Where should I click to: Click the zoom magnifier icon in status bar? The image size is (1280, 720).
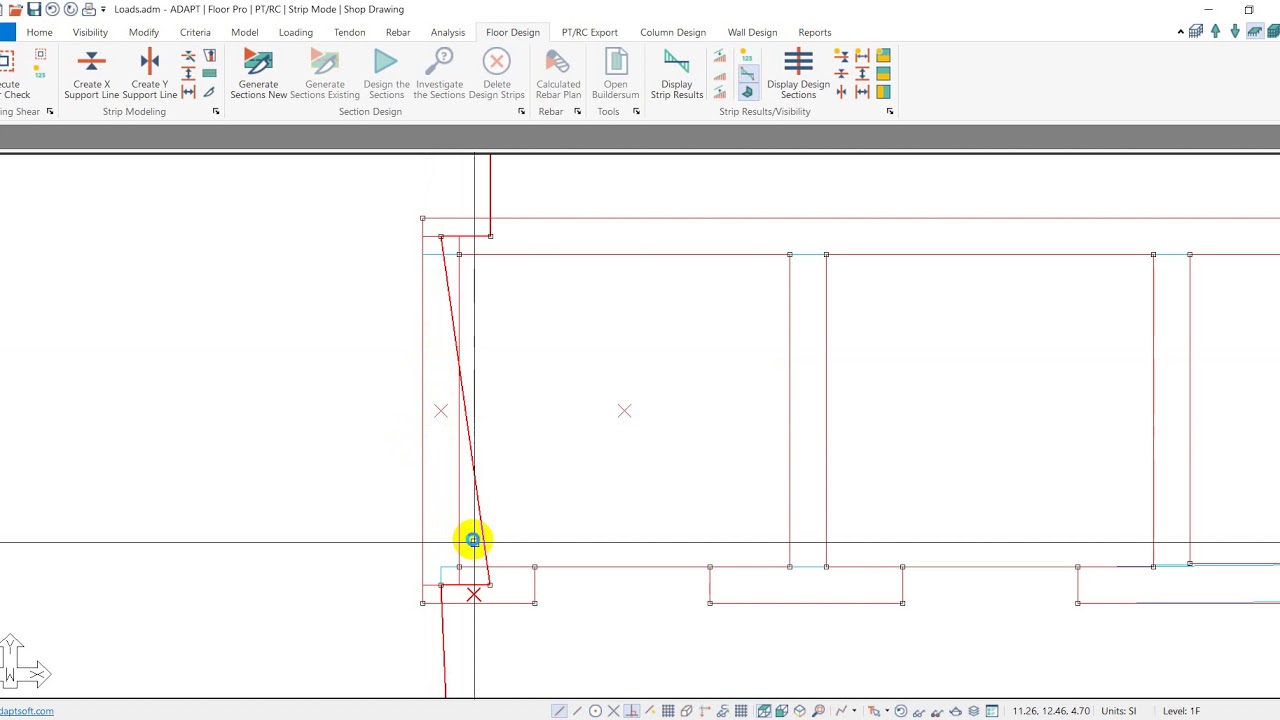click(818, 711)
